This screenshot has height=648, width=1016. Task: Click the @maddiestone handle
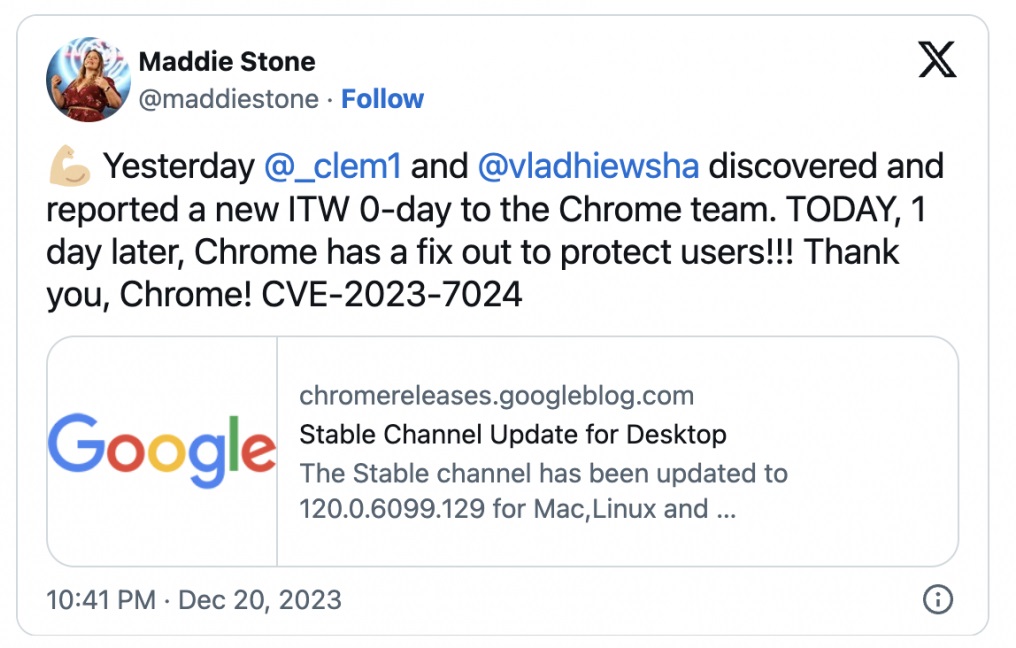[229, 99]
